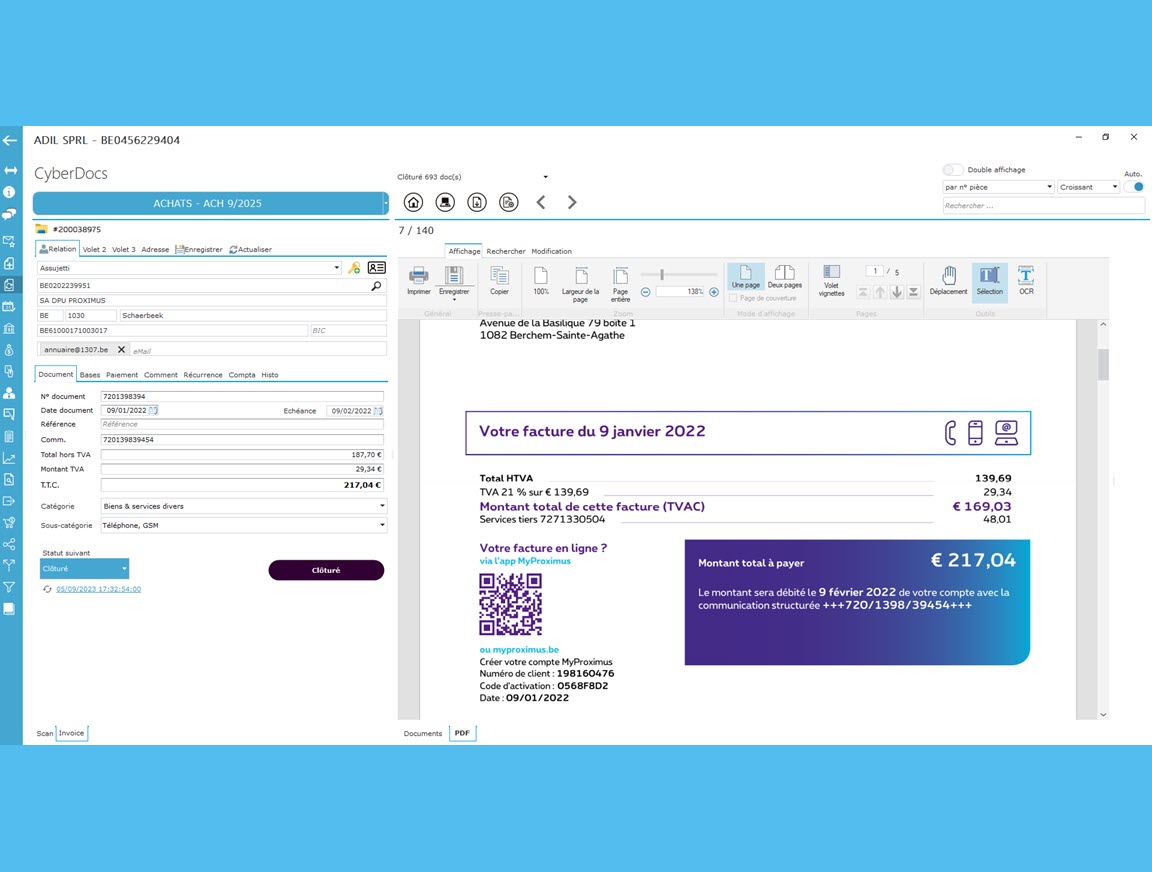Click the key with plus icon
This screenshot has height=872, width=1152.
[354, 268]
